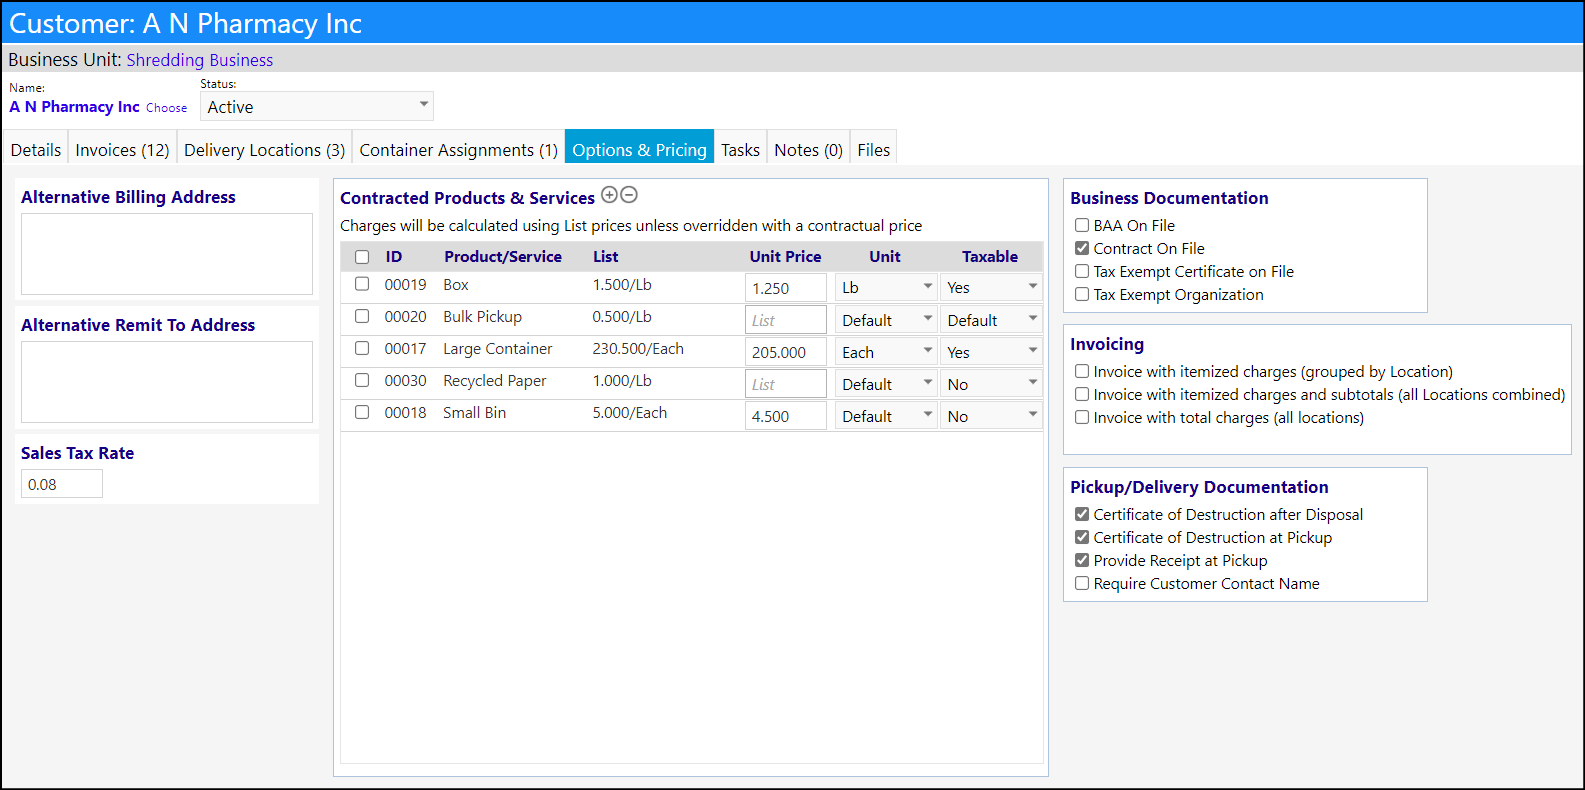Viewport: 1585px width, 790px height.
Task: Edit Large Container unit price 205.000
Action: 786,352
